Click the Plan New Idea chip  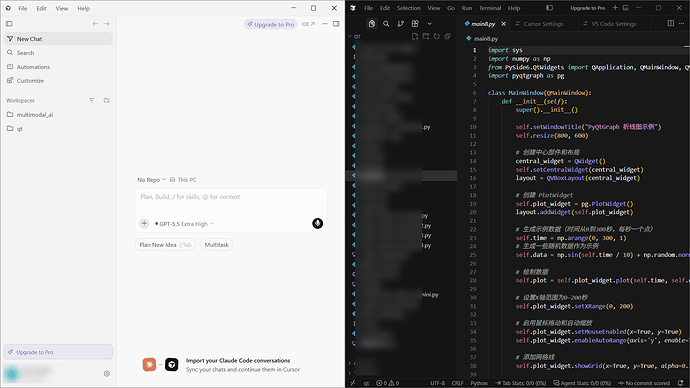click(x=165, y=245)
